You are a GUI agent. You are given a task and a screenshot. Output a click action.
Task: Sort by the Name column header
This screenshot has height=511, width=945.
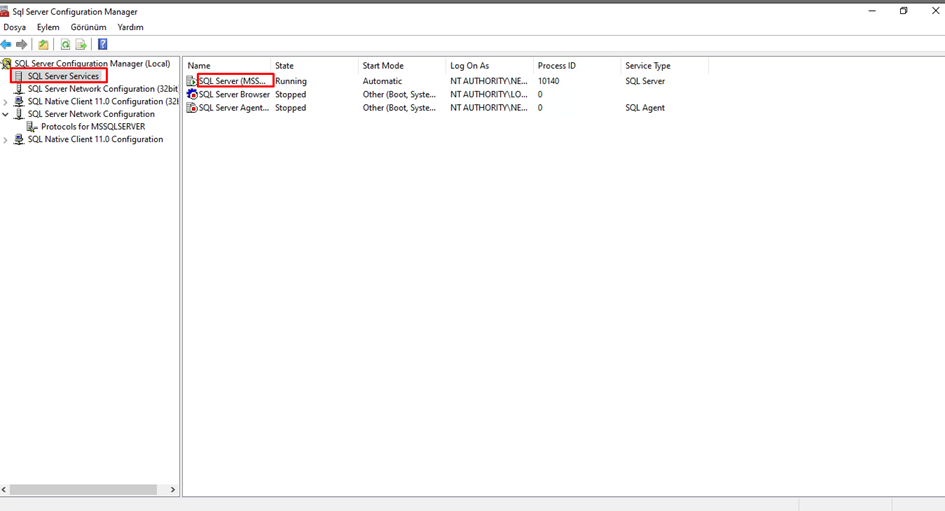227,66
